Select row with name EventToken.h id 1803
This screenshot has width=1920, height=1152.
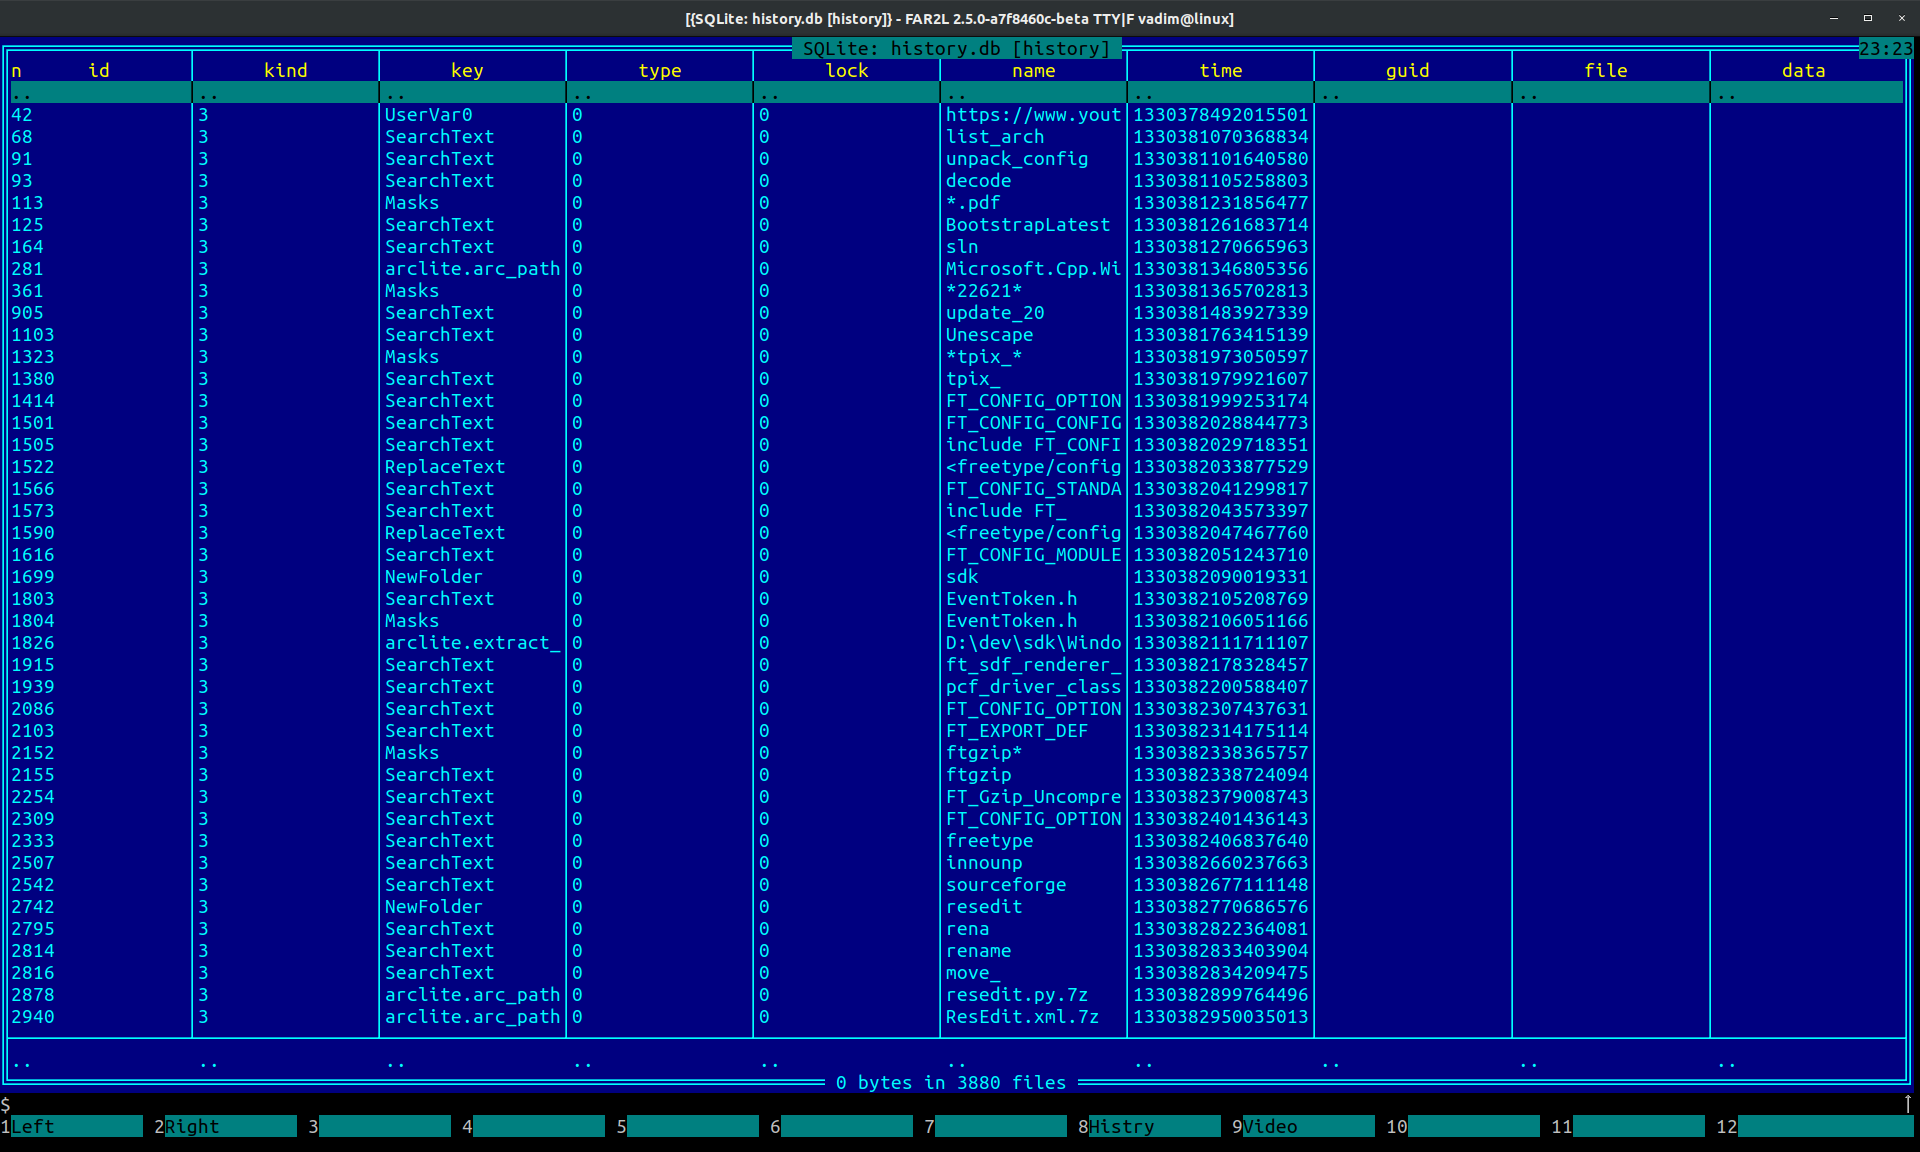[x=1011, y=599]
